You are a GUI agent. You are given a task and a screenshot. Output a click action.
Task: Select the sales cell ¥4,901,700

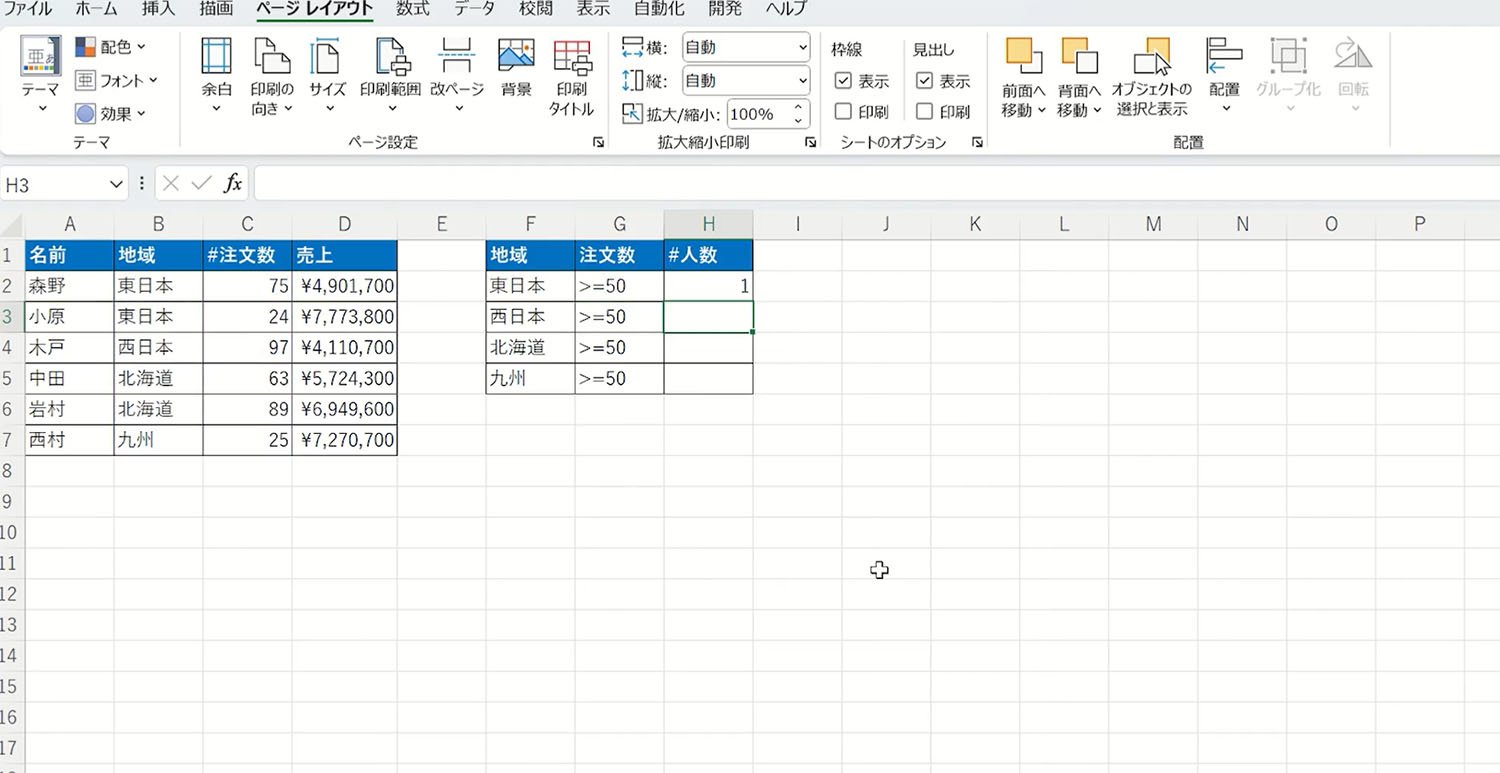pyautogui.click(x=344, y=286)
